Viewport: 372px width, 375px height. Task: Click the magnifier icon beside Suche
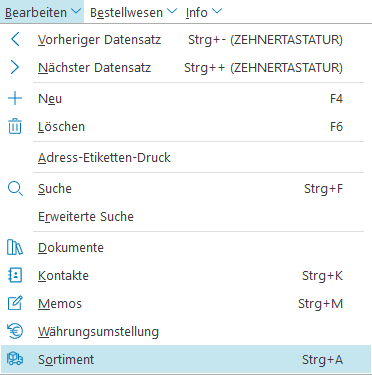click(15, 189)
